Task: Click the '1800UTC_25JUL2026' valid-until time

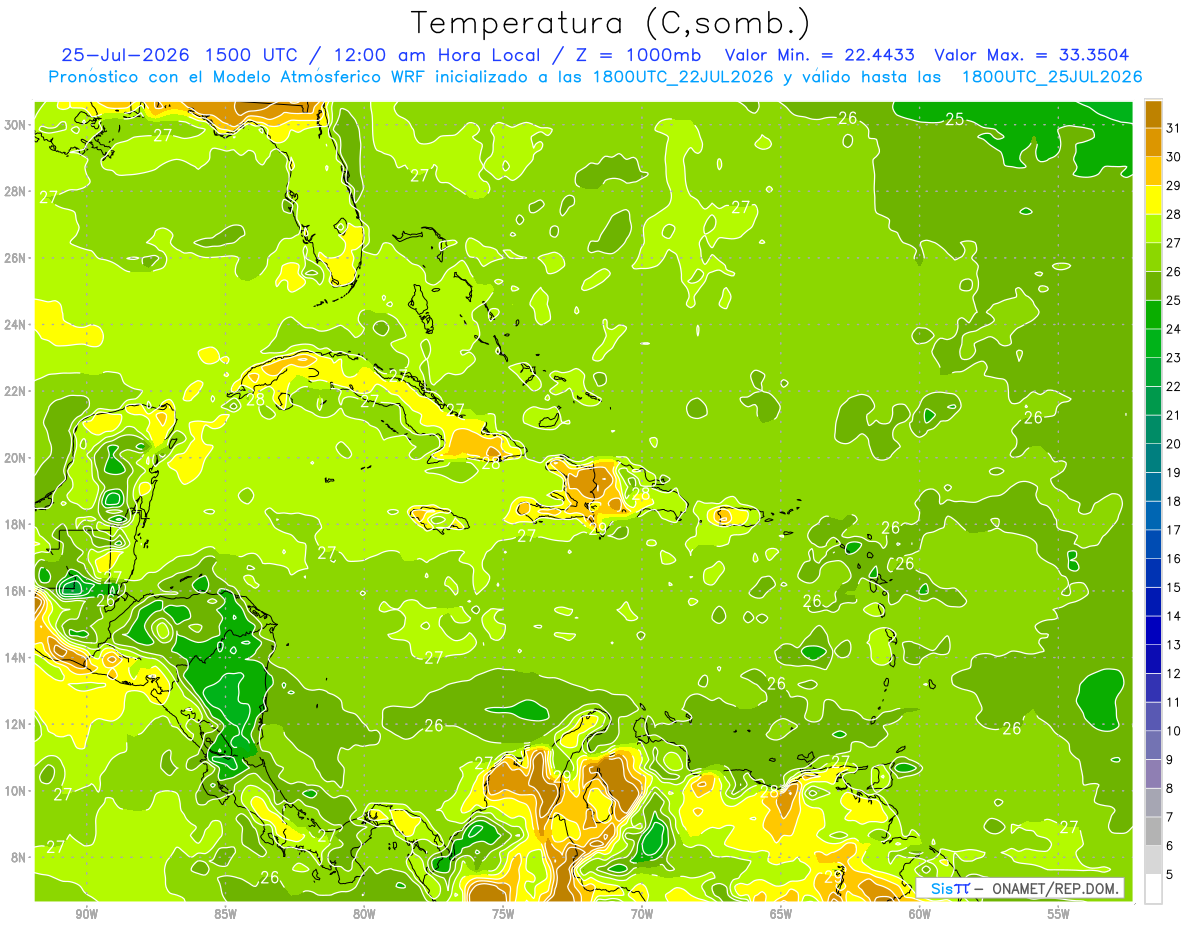Action: click(x=1052, y=77)
